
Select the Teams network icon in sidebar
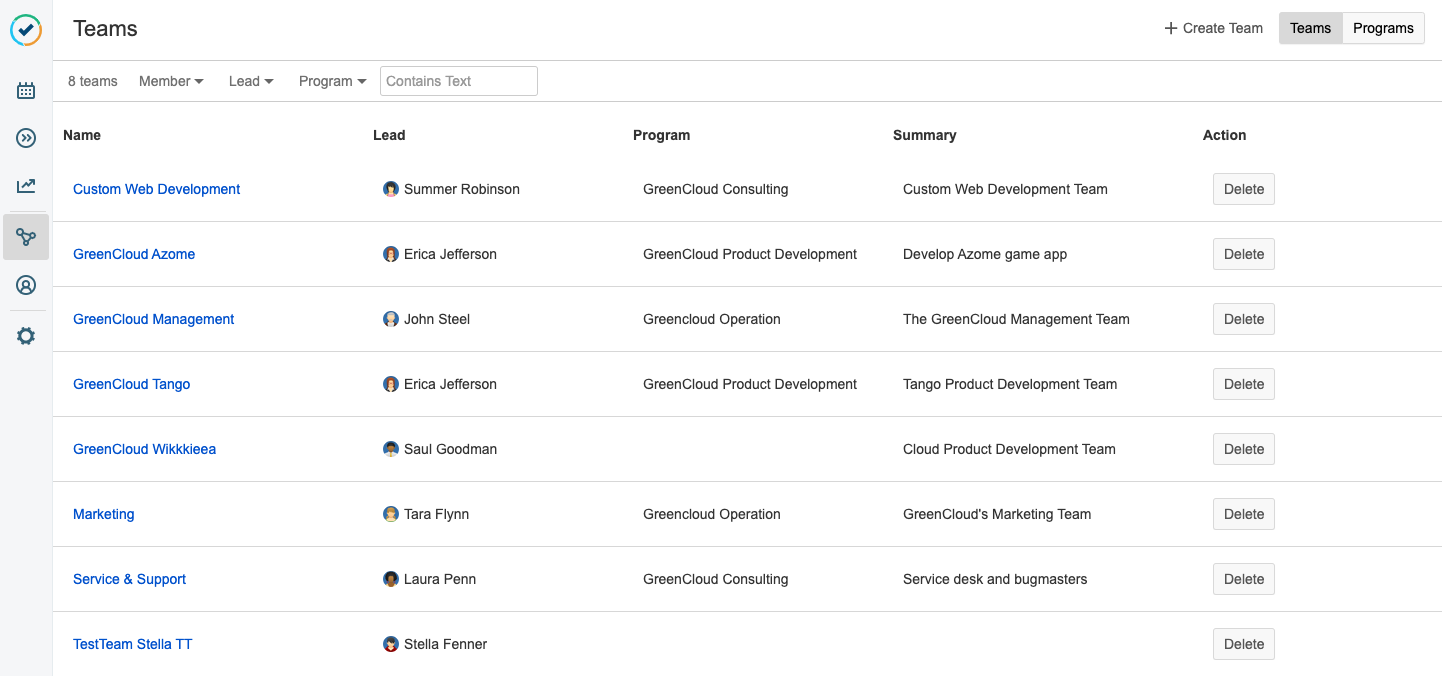click(x=26, y=237)
